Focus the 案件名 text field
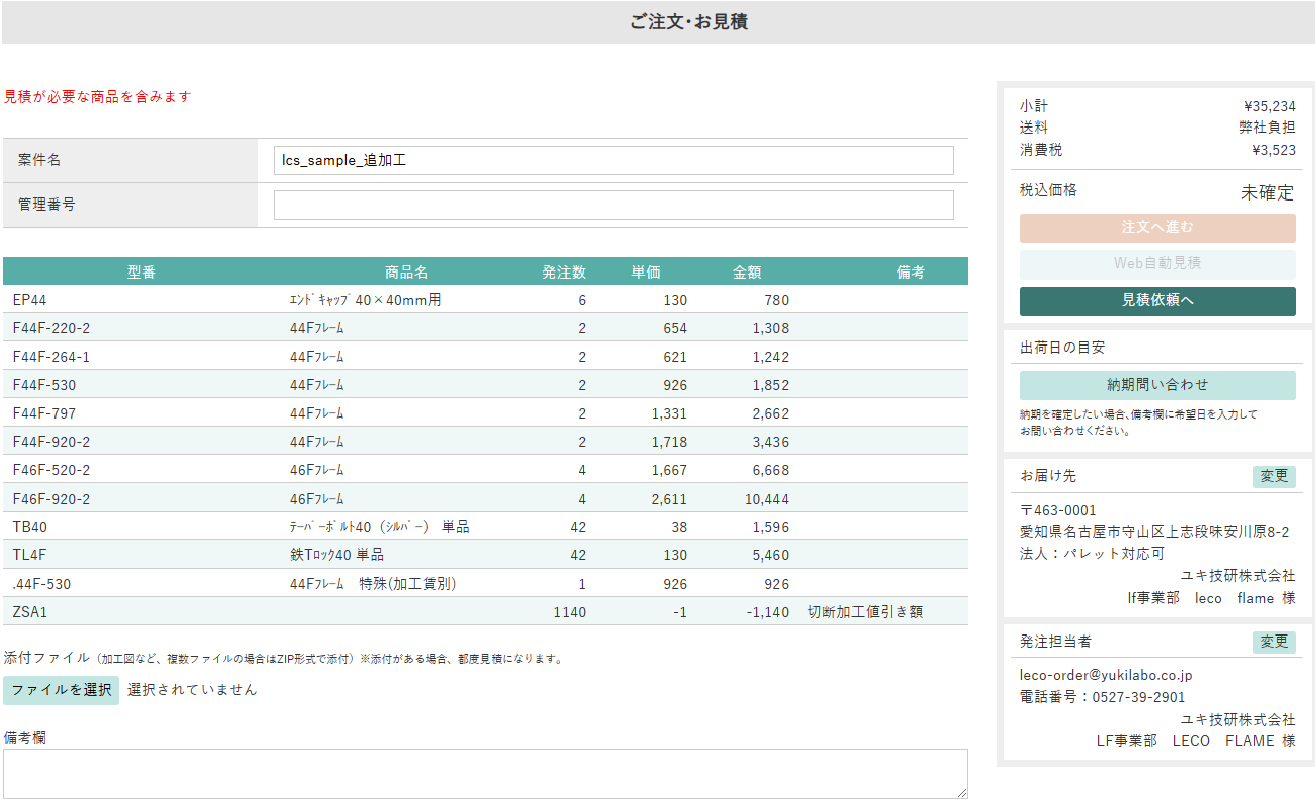1315x806 pixels. point(613,161)
